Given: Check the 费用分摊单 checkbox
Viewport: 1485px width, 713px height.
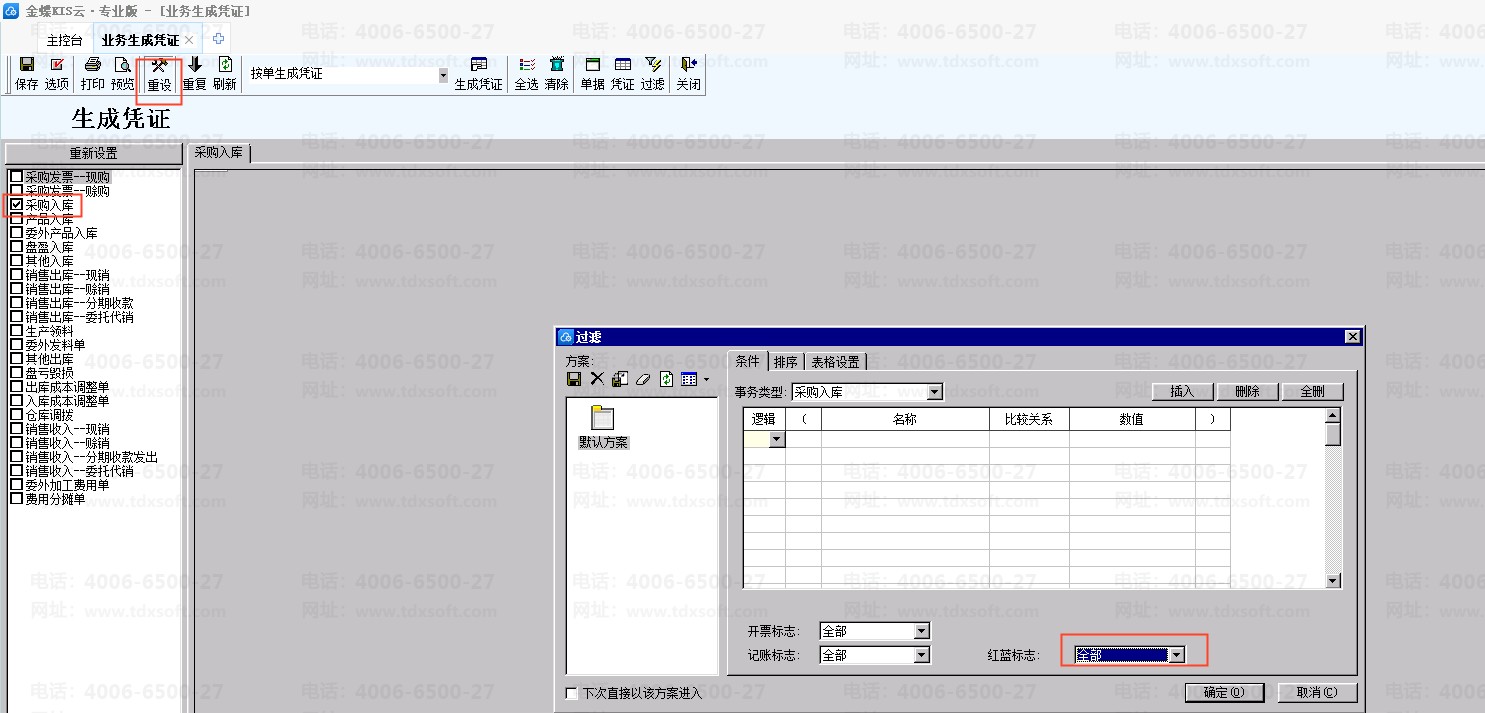Looking at the screenshot, I should [x=16, y=499].
